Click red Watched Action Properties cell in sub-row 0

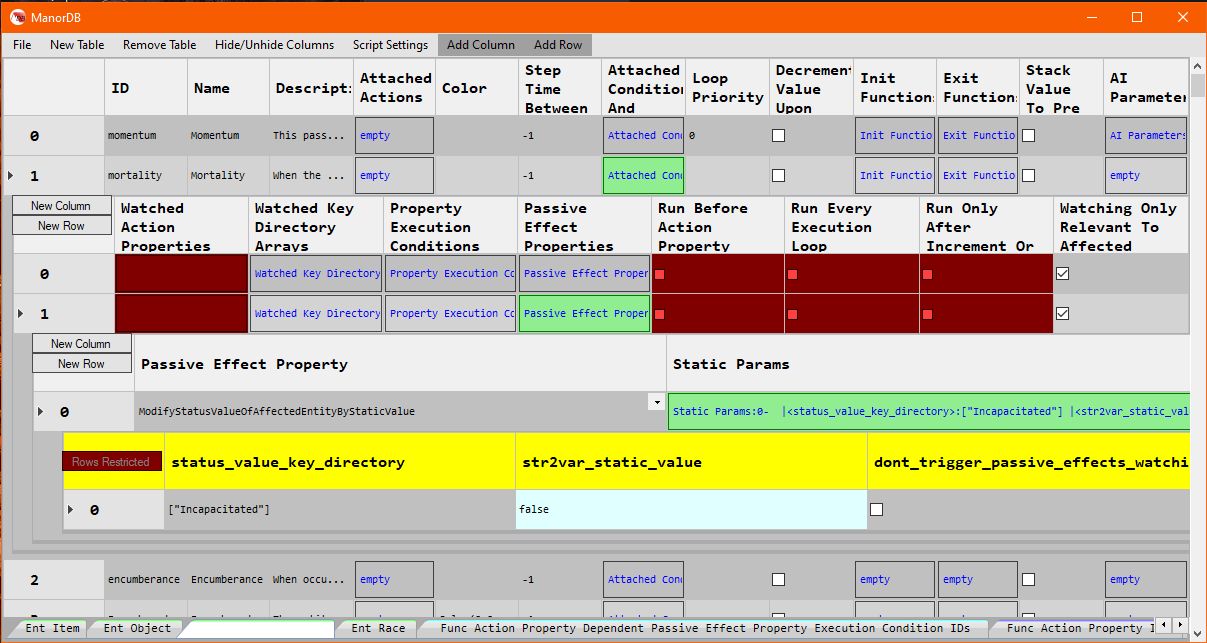point(181,273)
